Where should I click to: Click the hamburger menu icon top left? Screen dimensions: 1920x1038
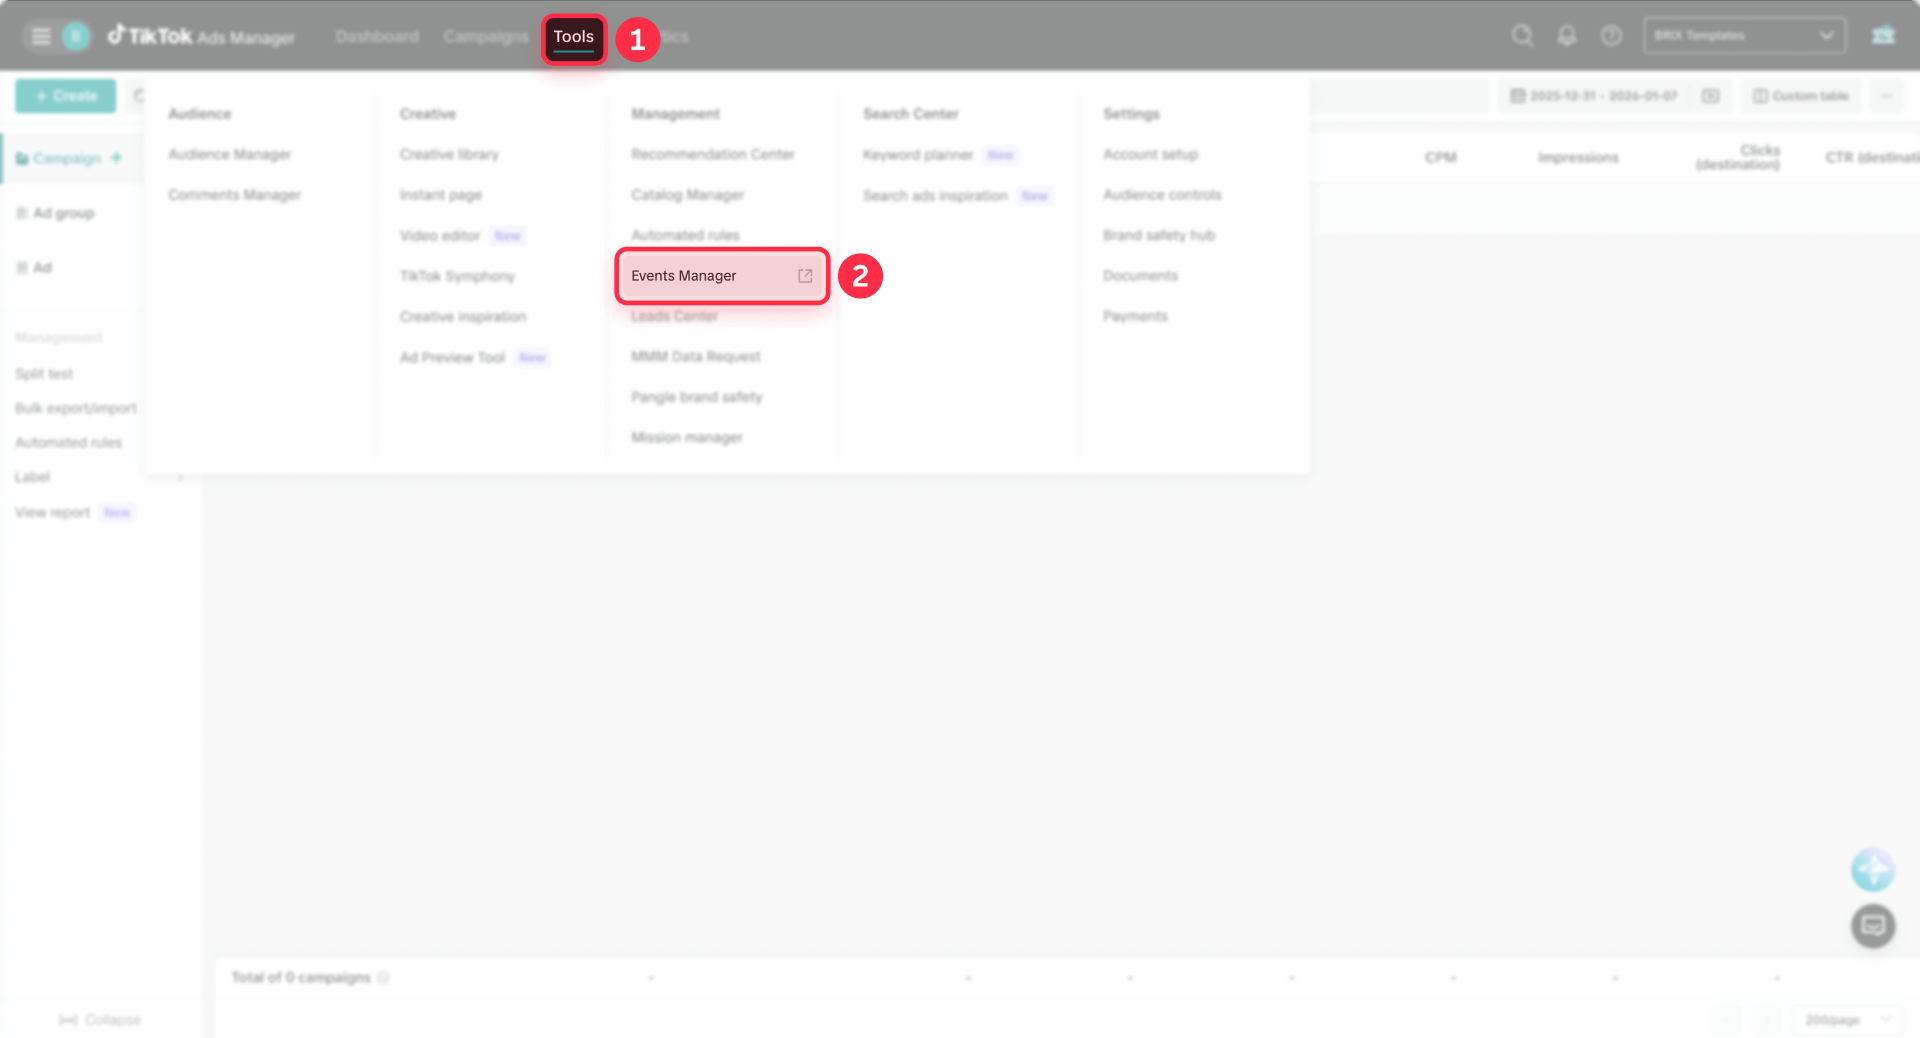coord(40,35)
